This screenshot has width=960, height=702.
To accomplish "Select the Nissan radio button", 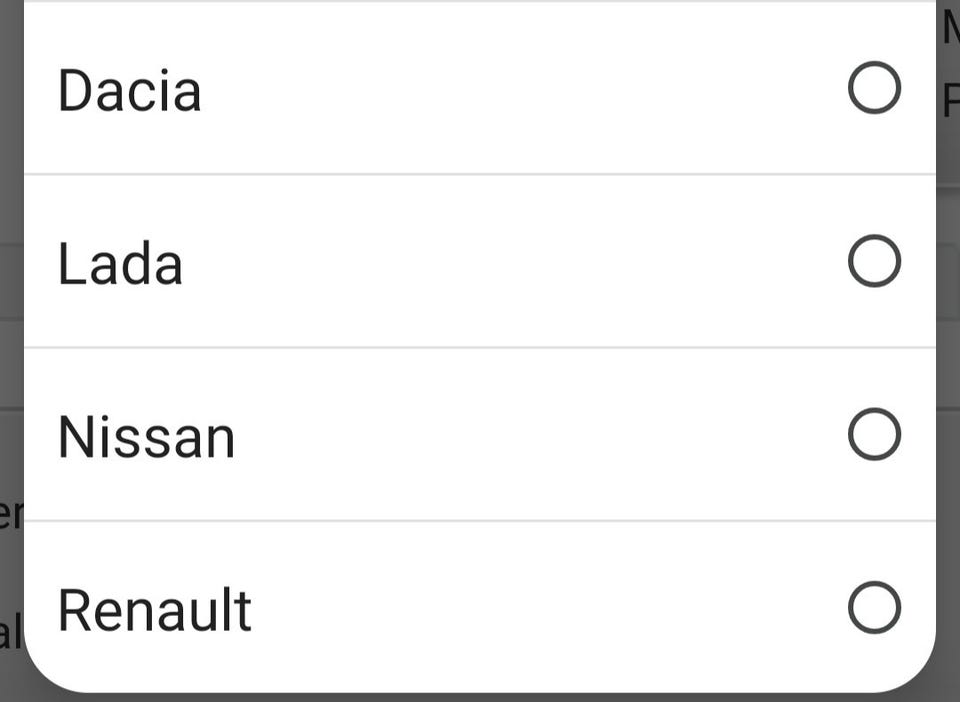I will [874, 434].
